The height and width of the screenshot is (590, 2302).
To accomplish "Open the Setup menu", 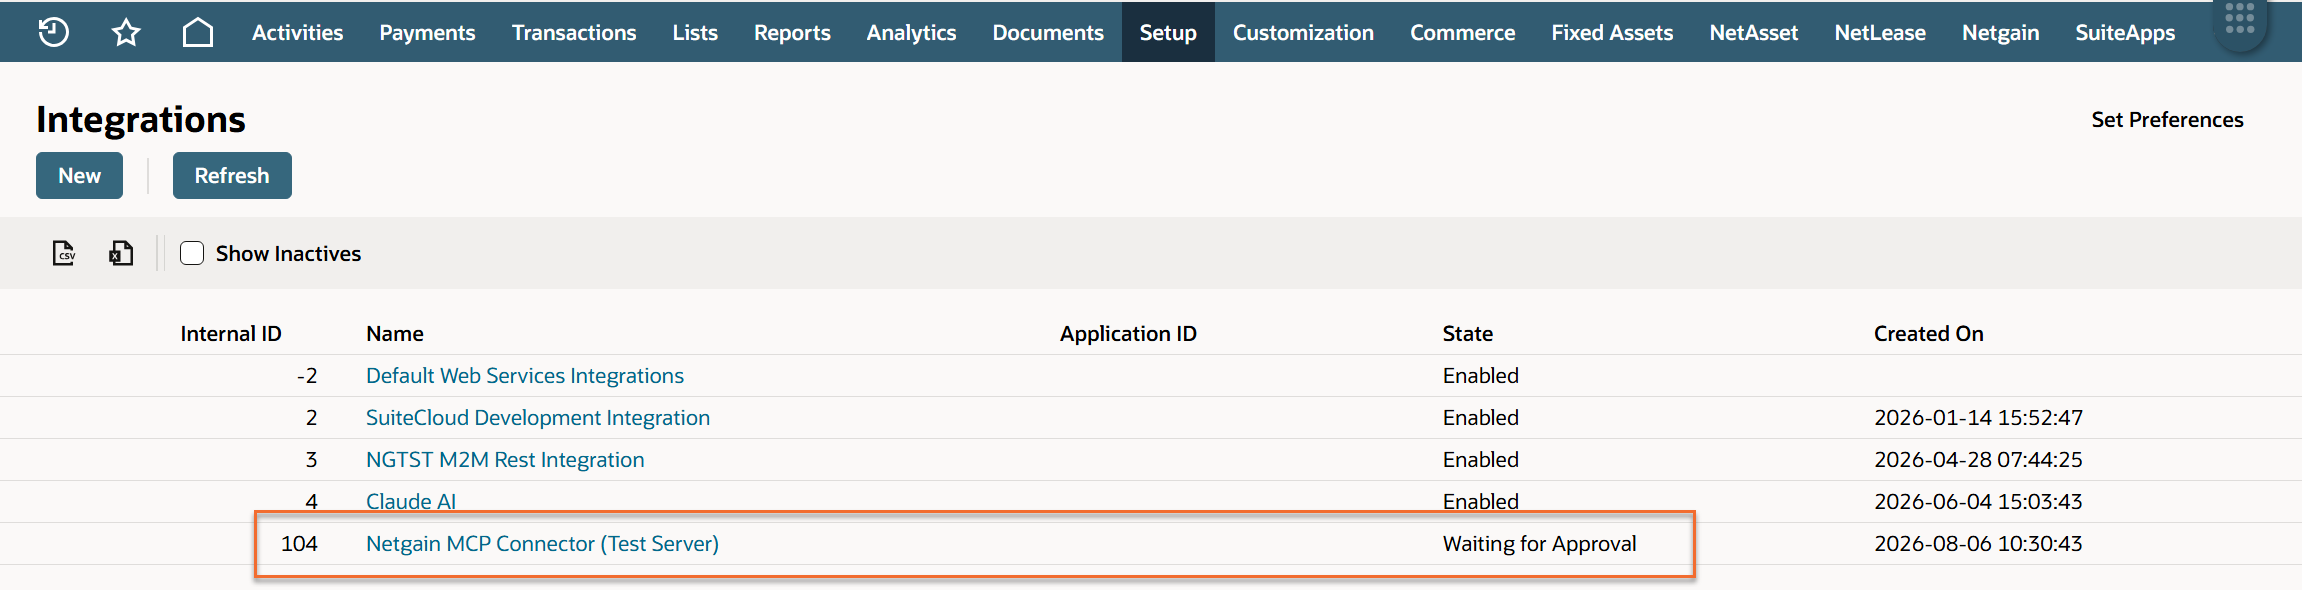I will click(1168, 32).
